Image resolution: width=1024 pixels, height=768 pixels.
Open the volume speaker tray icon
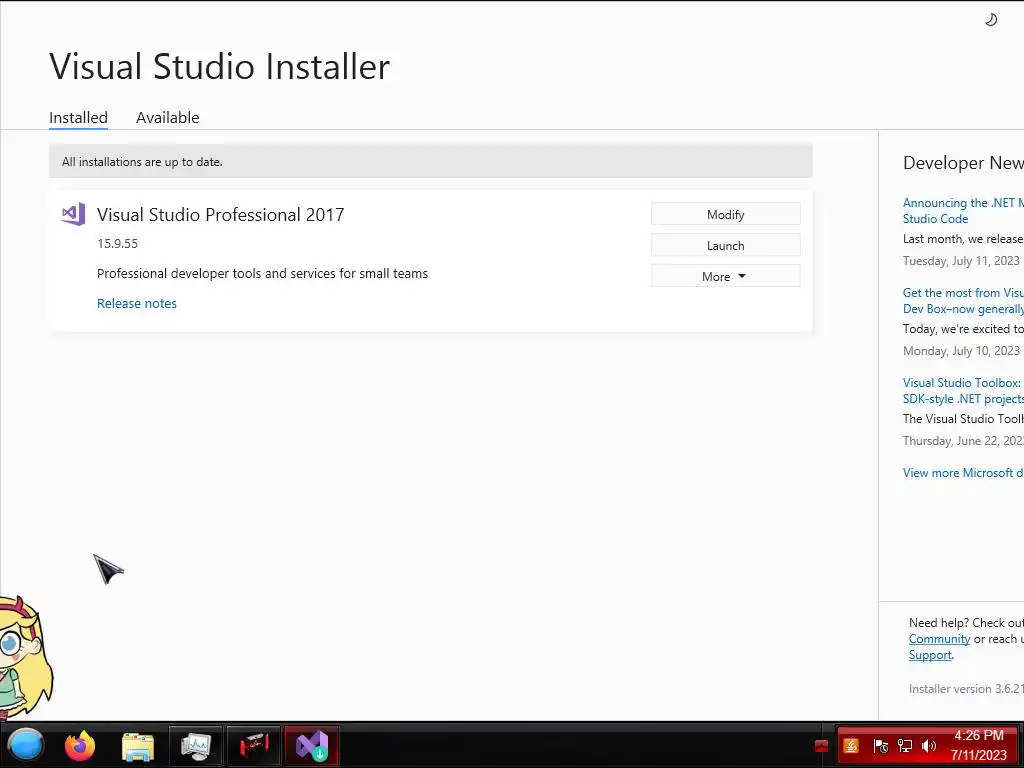928,746
